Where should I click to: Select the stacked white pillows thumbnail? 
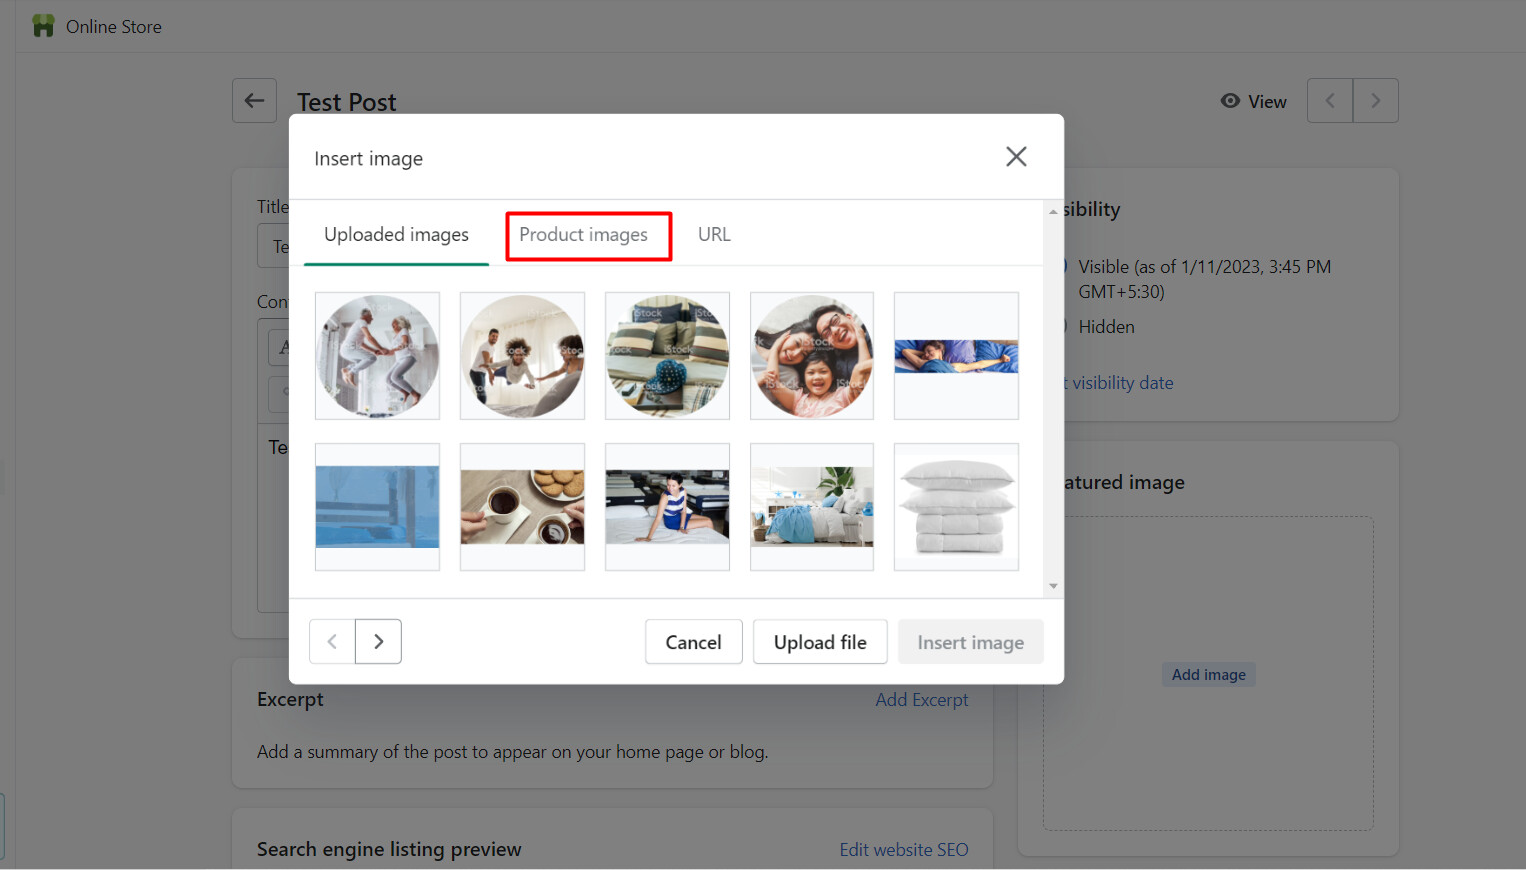point(956,507)
